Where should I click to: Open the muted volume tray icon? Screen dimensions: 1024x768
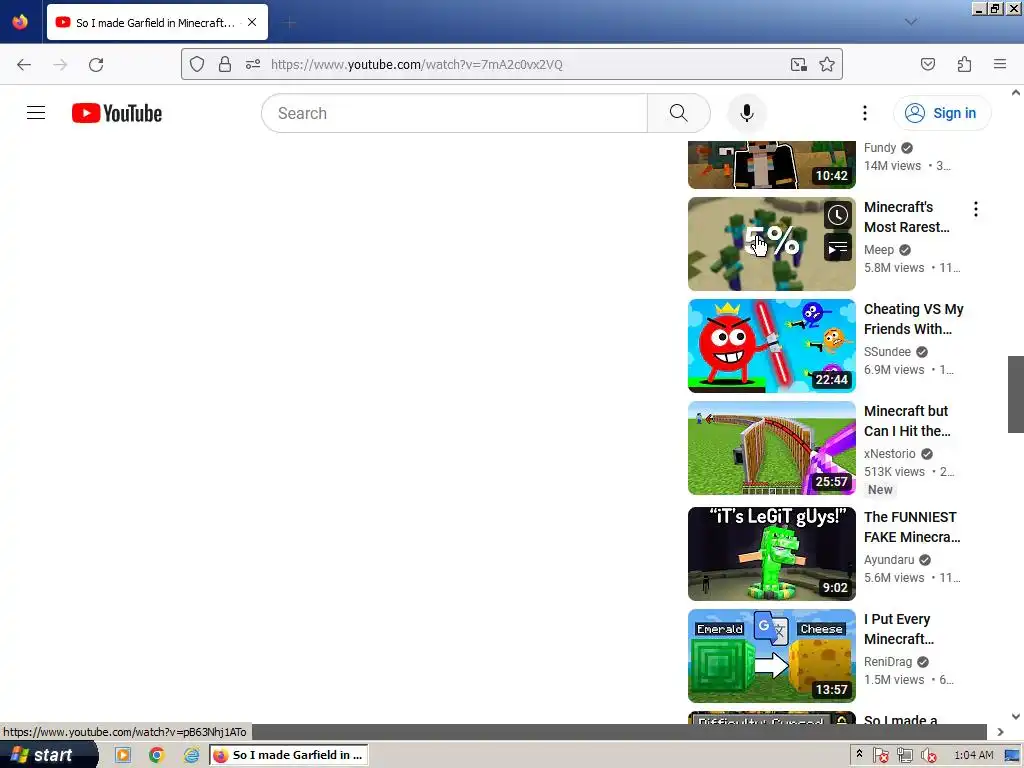(x=929, y=756)
